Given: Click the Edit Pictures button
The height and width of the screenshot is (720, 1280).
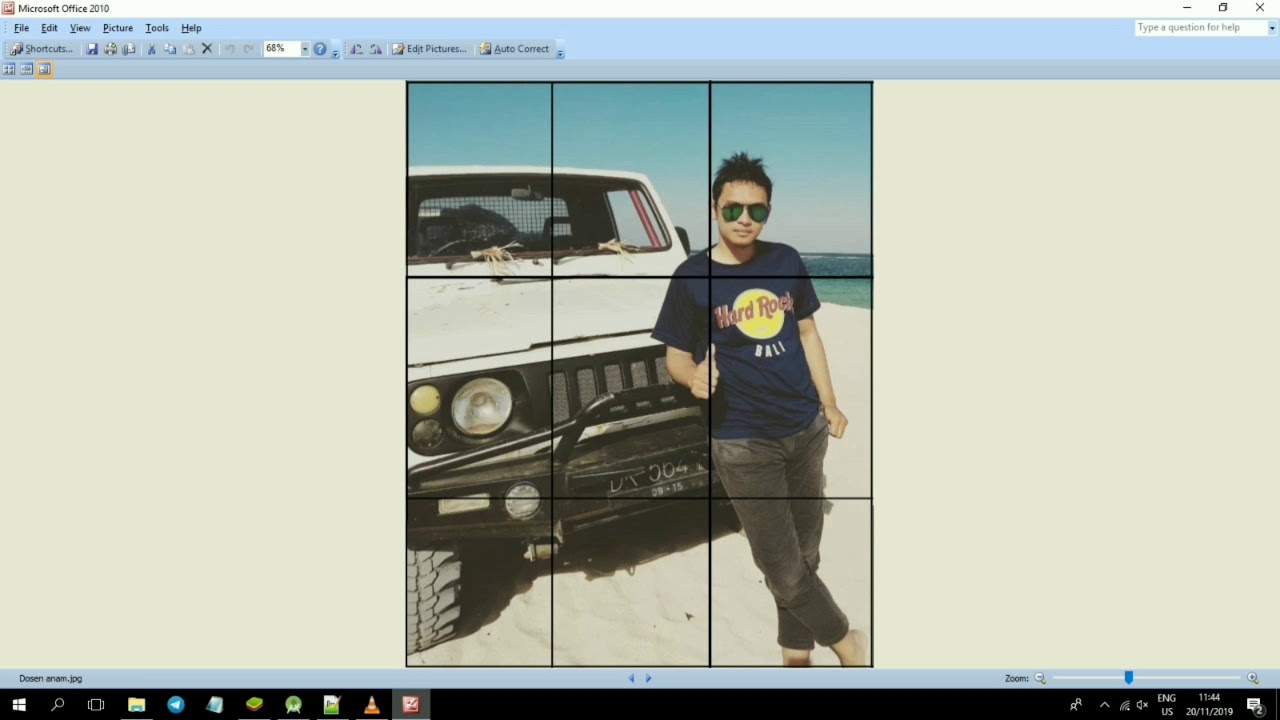Looking at the screenshot, I should point(429,49).
